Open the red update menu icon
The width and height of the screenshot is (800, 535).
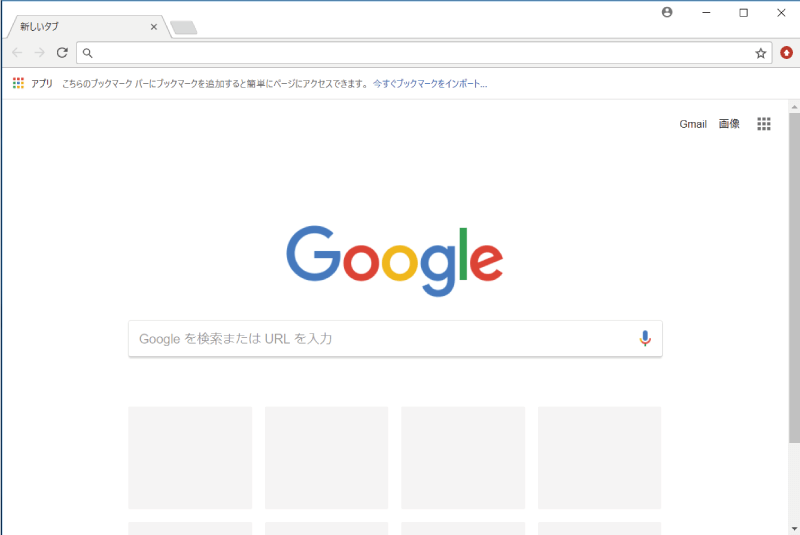tap(786, 53)
